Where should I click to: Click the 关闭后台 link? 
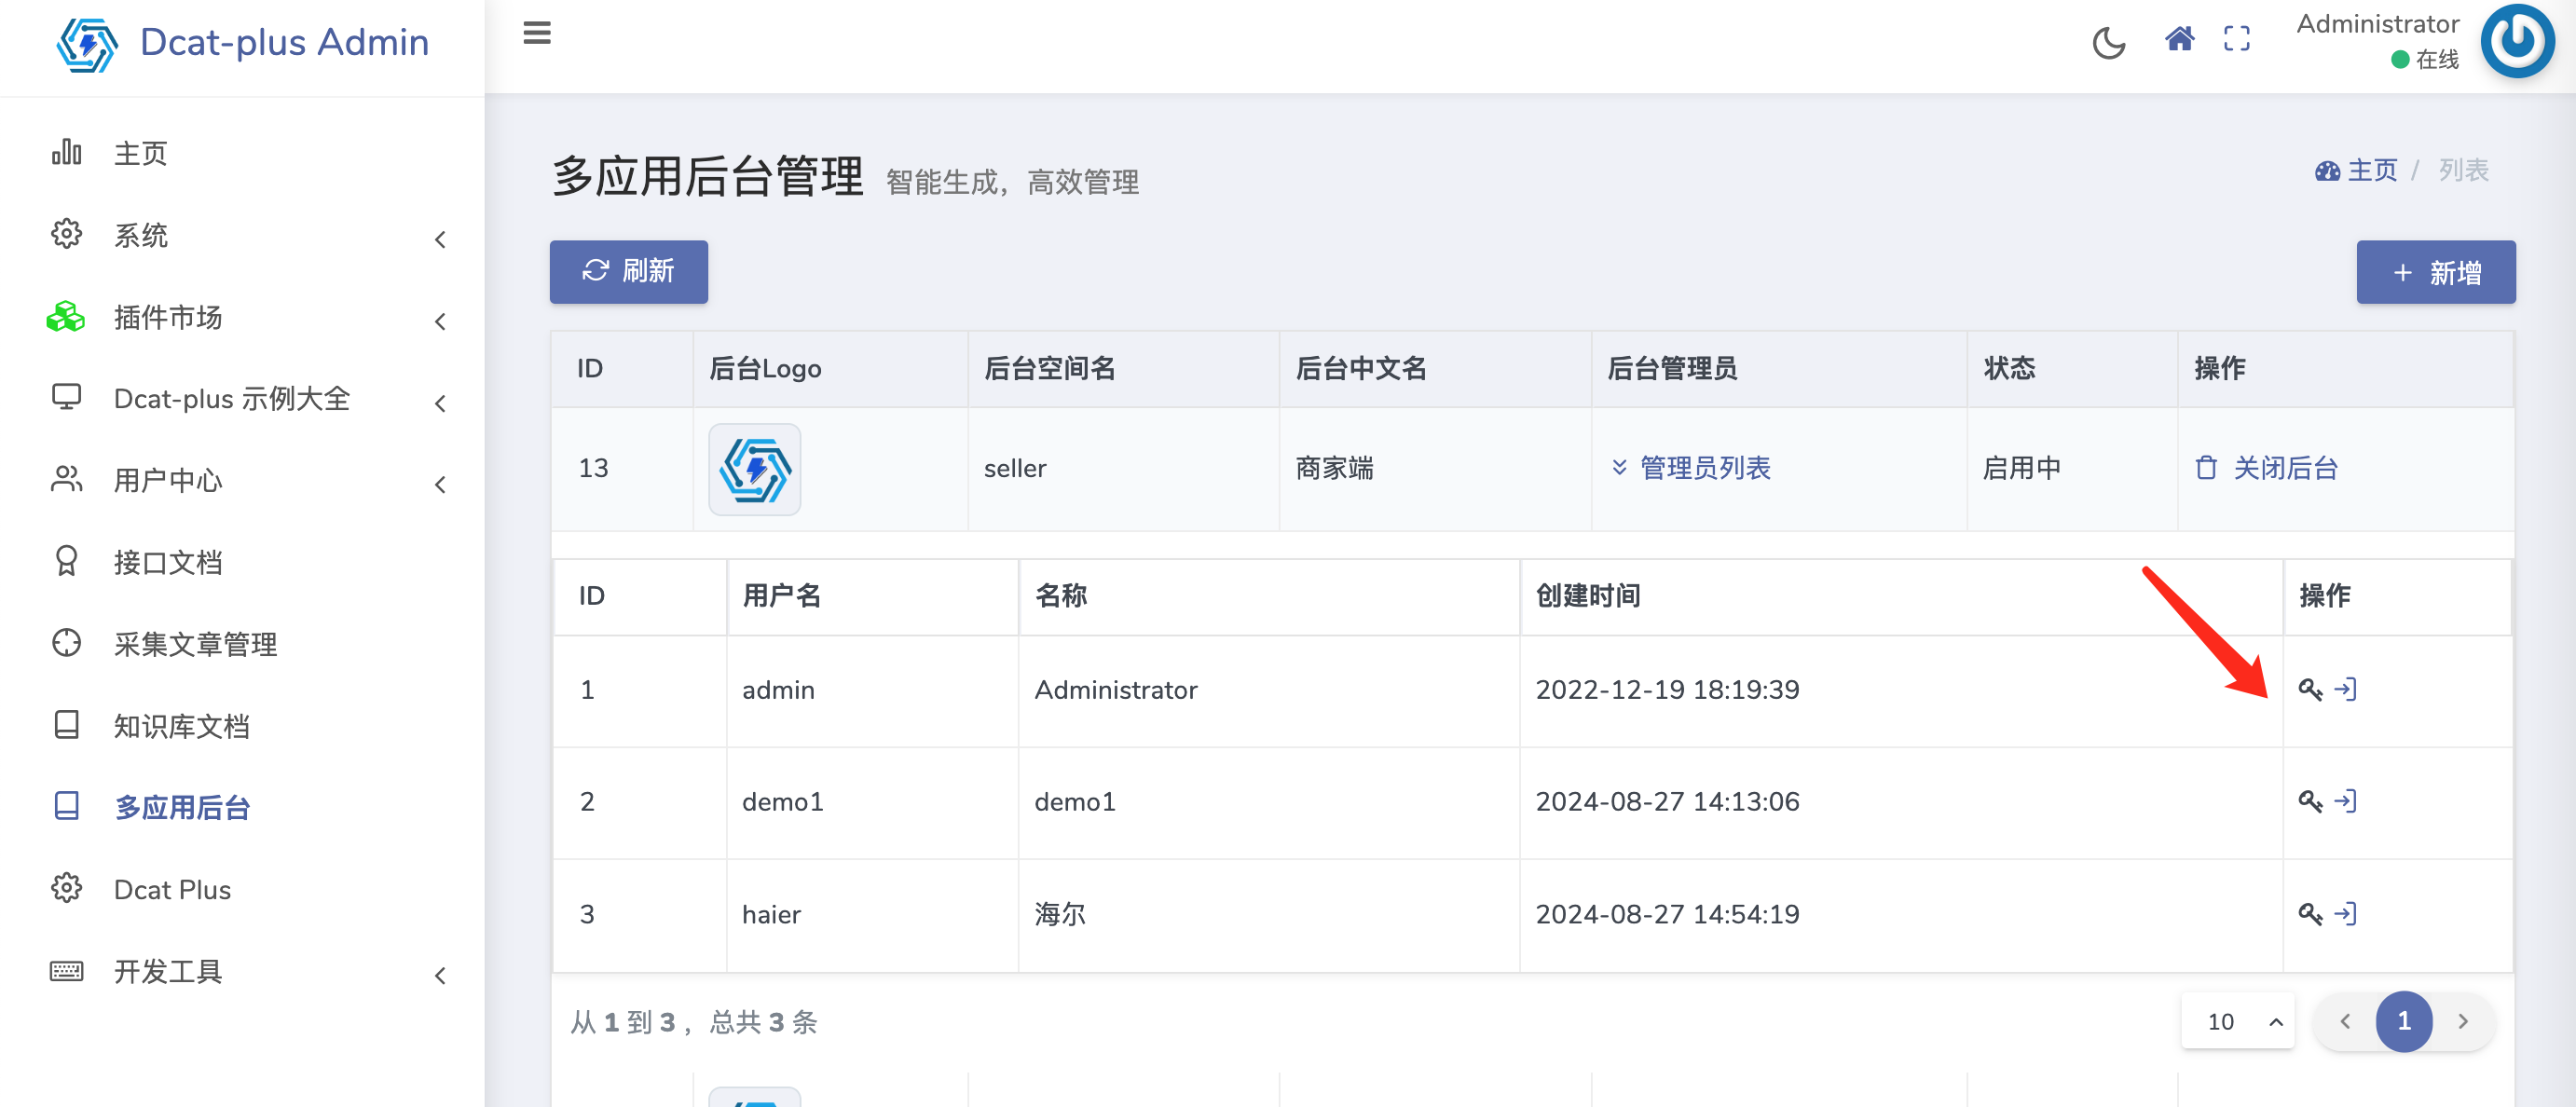(2267, 468)
